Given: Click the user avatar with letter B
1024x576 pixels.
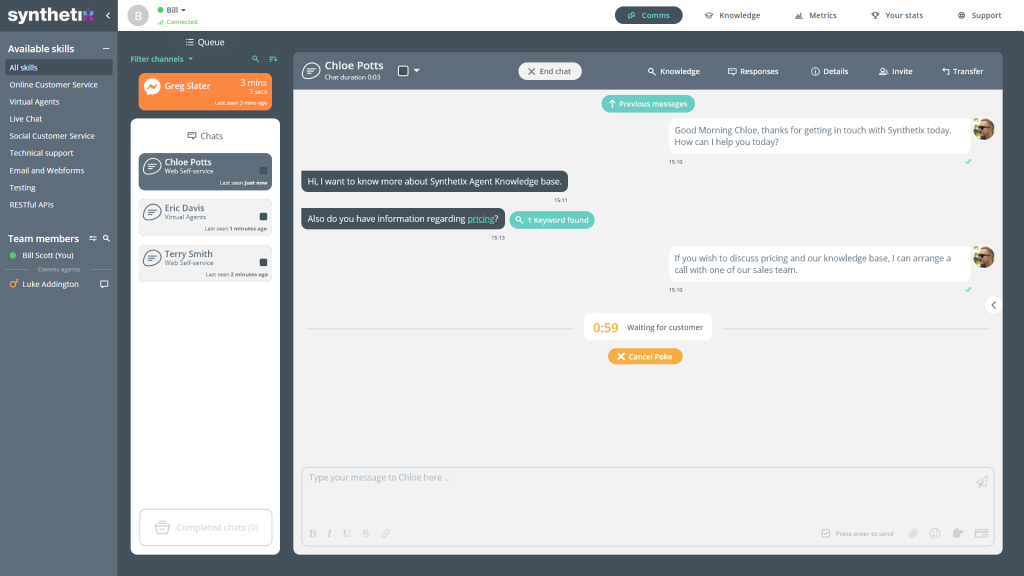Looking at the screenshot, I should pos(138,15).
